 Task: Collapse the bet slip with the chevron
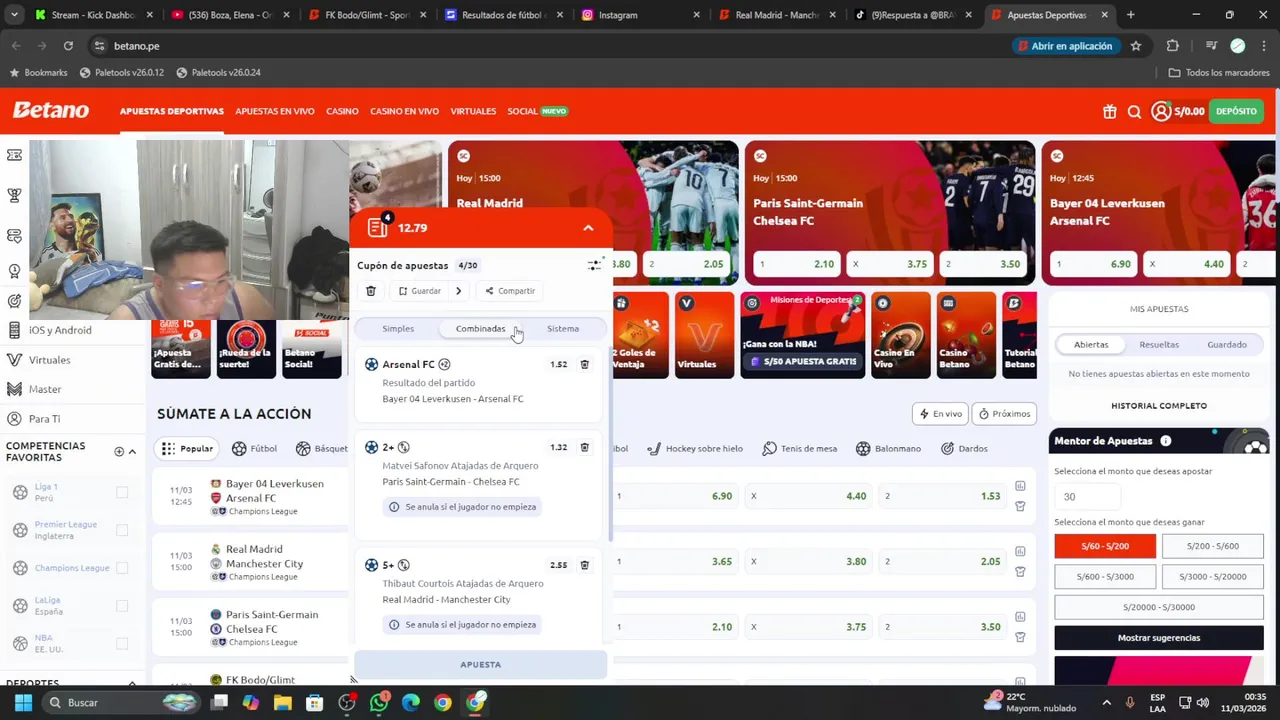[x=588, y=228]
